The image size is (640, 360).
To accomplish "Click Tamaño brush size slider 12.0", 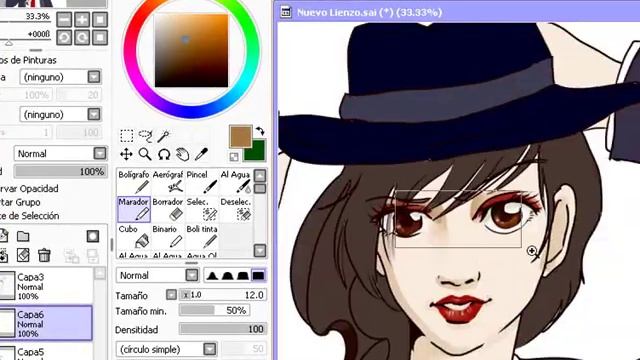I will point(223,295).
